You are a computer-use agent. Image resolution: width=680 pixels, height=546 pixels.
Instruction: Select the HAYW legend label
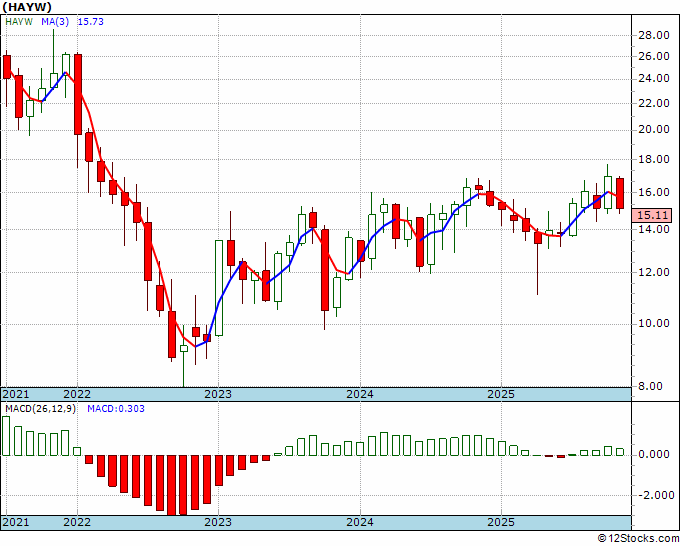[19, 22]
